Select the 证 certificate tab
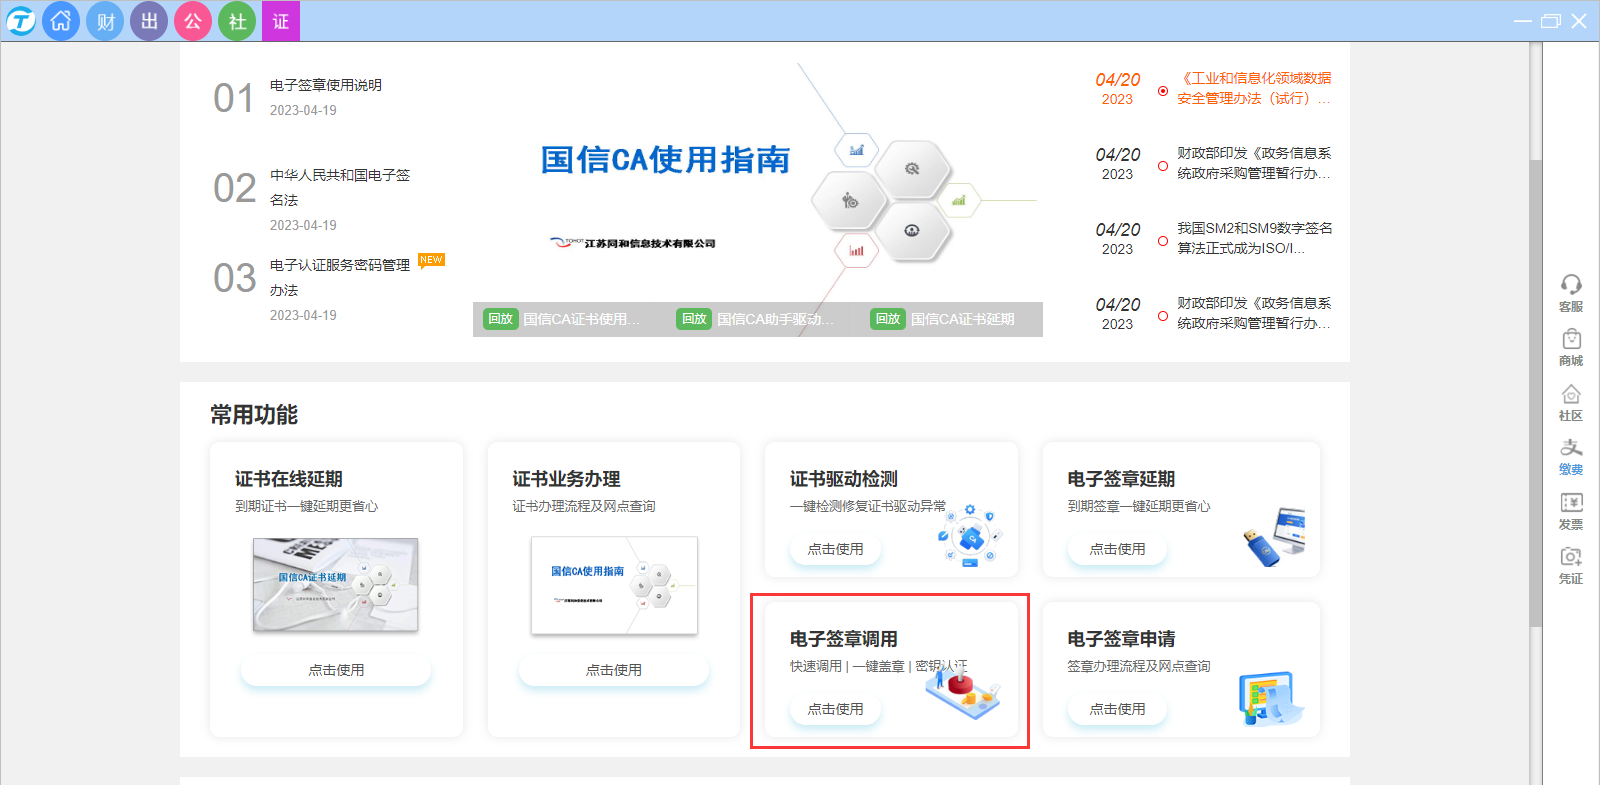The width and height of the screenshot is (1600, 785). pyautogui.click(x=281, y=21)
